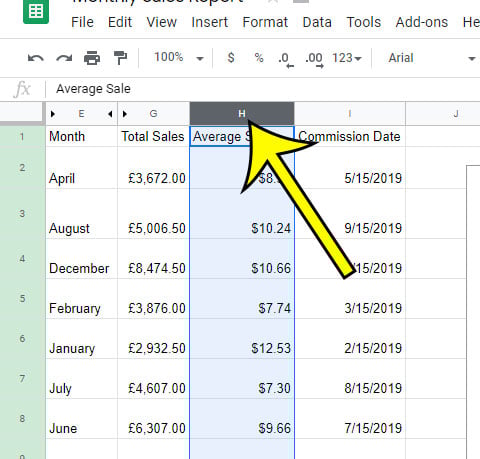The image size is (480, 459).
Task: Activate the paint format tool
Action: click(120, 58)
